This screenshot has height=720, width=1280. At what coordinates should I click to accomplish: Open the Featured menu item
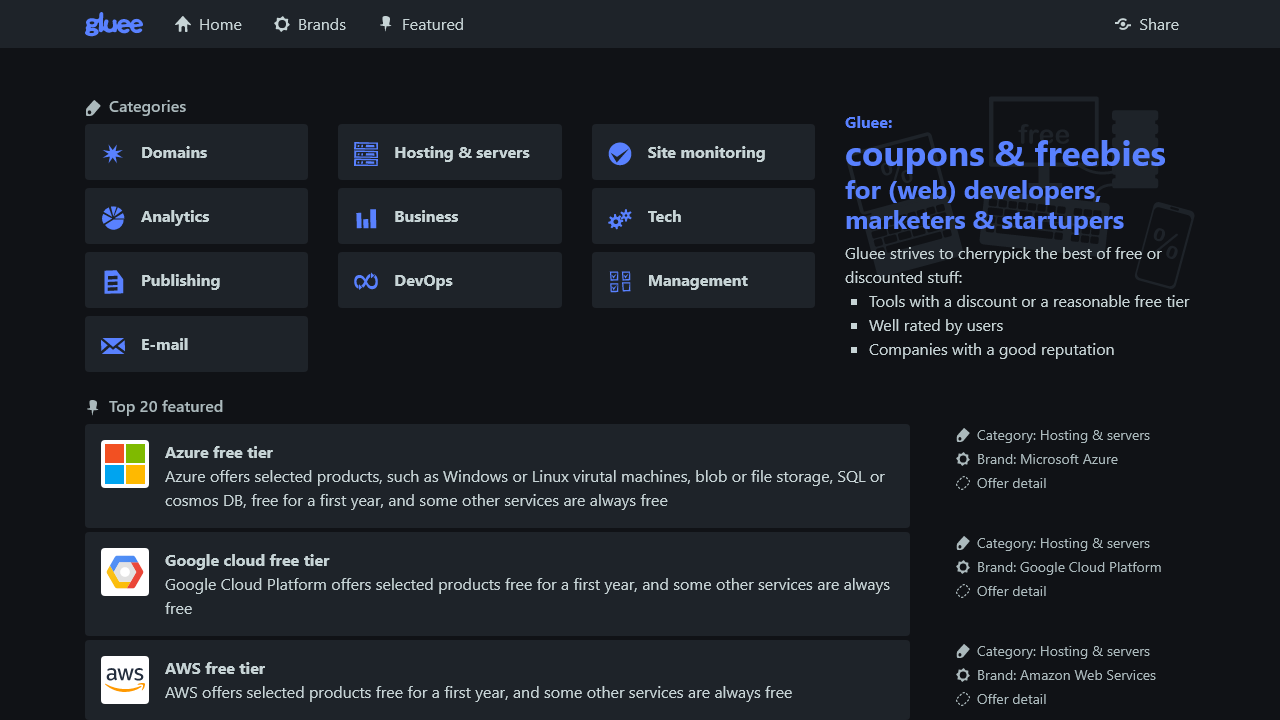(421, 24)
